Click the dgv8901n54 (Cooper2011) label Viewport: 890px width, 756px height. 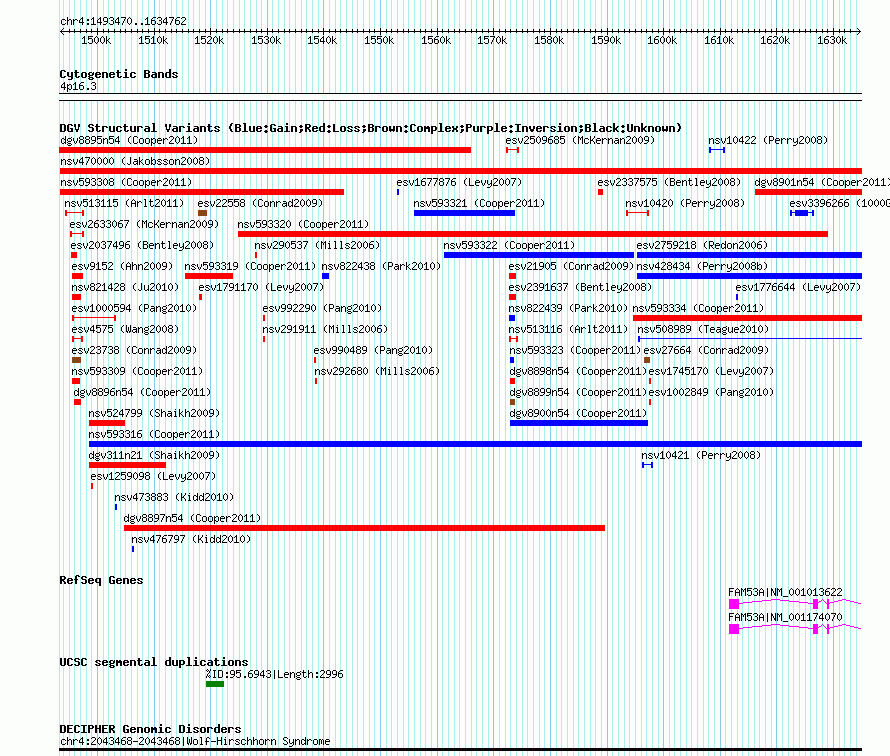click(x=822, y=182)
